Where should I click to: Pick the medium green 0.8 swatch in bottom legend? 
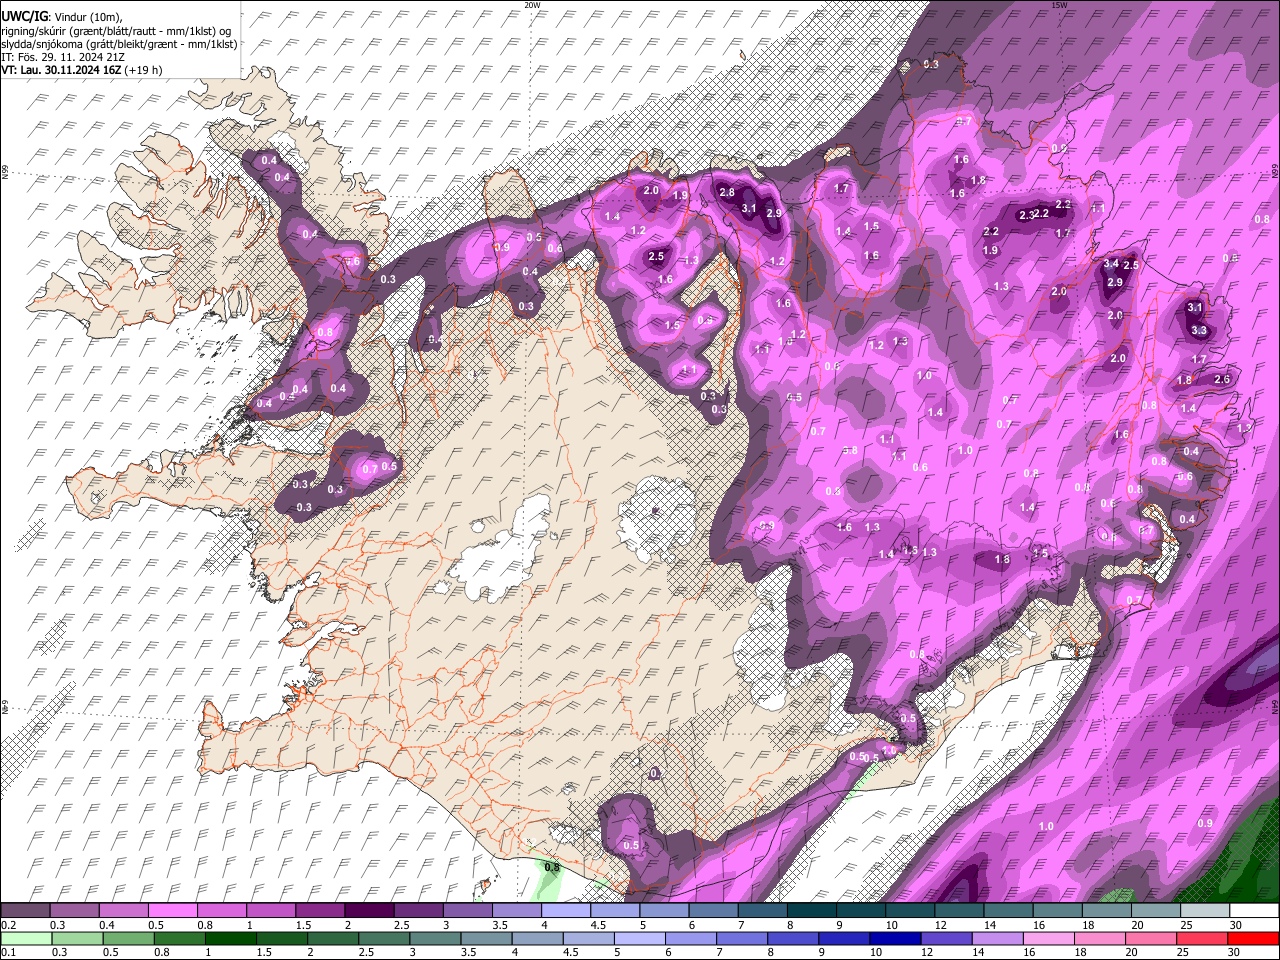179,938
